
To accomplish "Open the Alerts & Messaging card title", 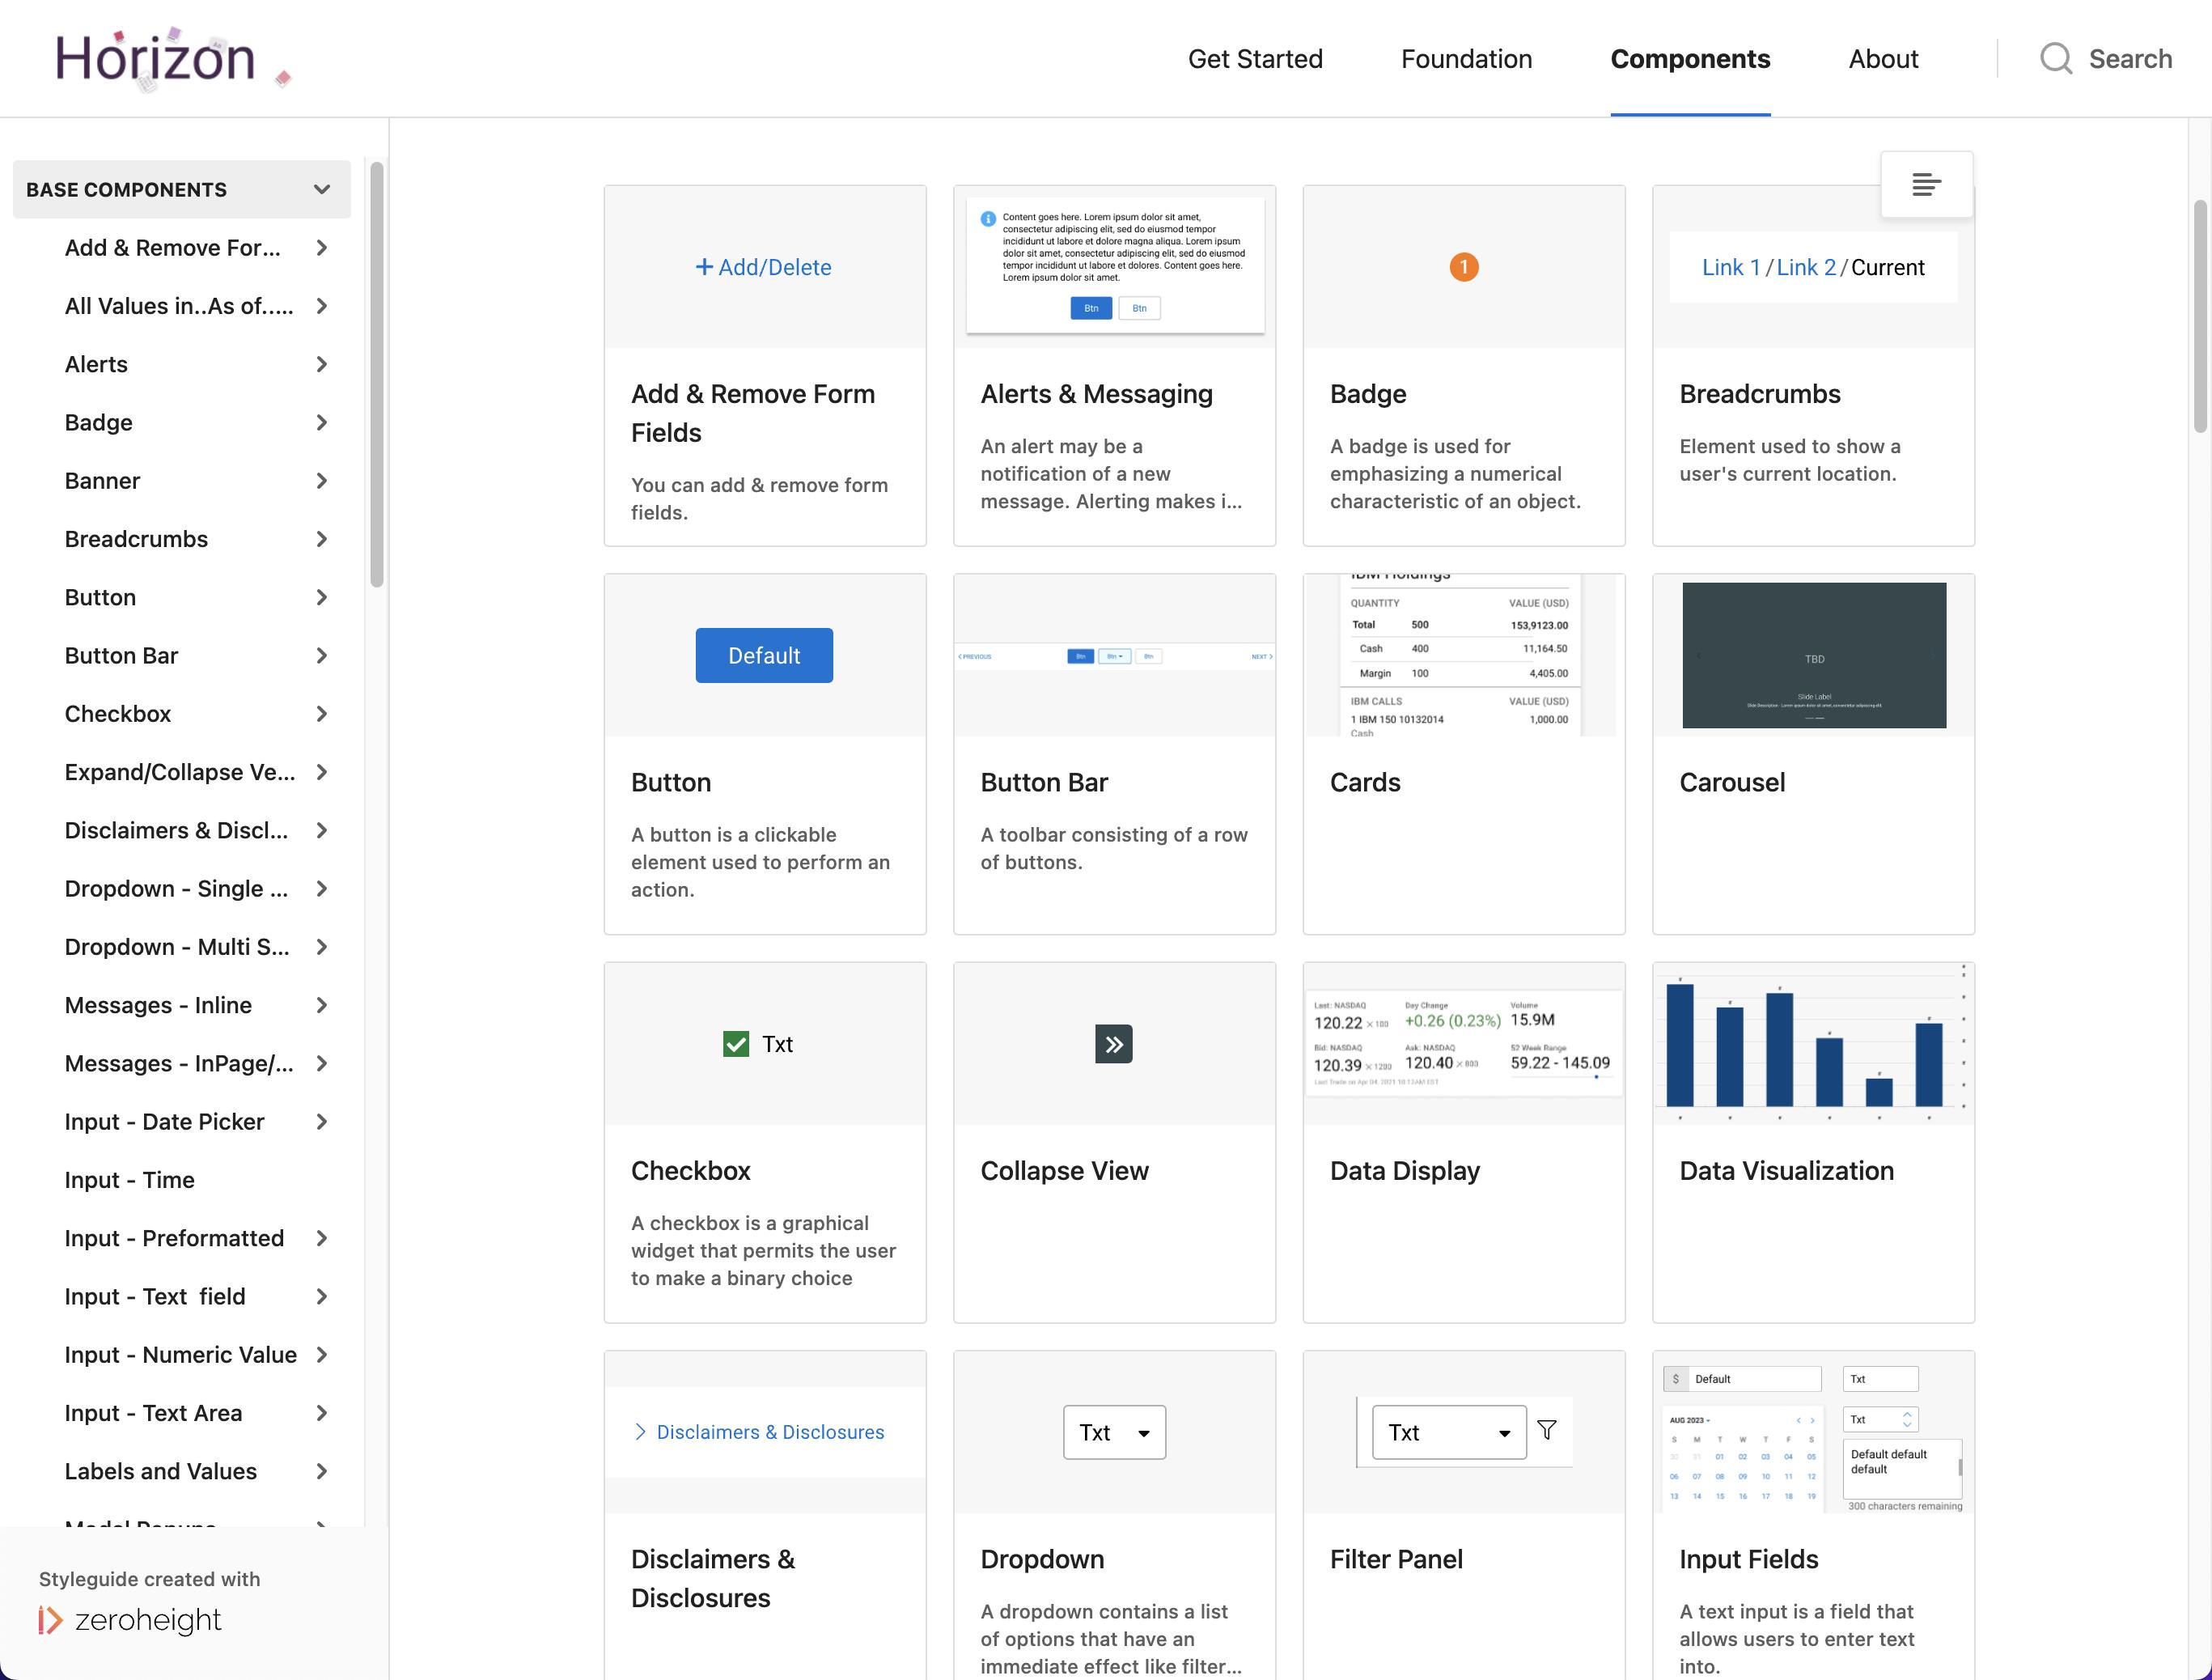I will point(1096,394).
